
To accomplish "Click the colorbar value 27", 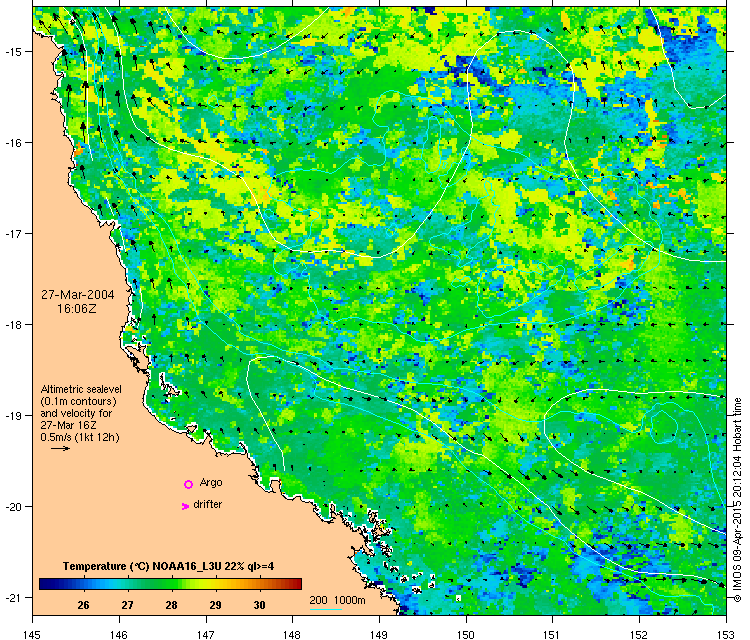I will pyautogui.click(x=127, y=605).
